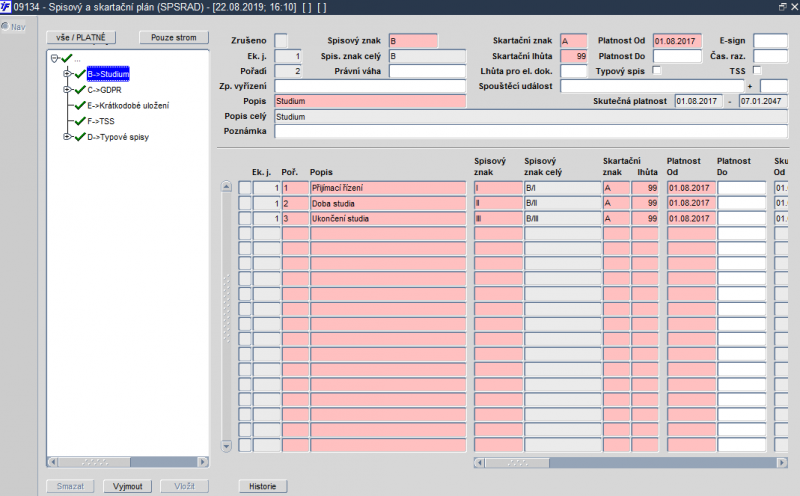
Task: Click the Poznámka input field
Action: (531, 131)
